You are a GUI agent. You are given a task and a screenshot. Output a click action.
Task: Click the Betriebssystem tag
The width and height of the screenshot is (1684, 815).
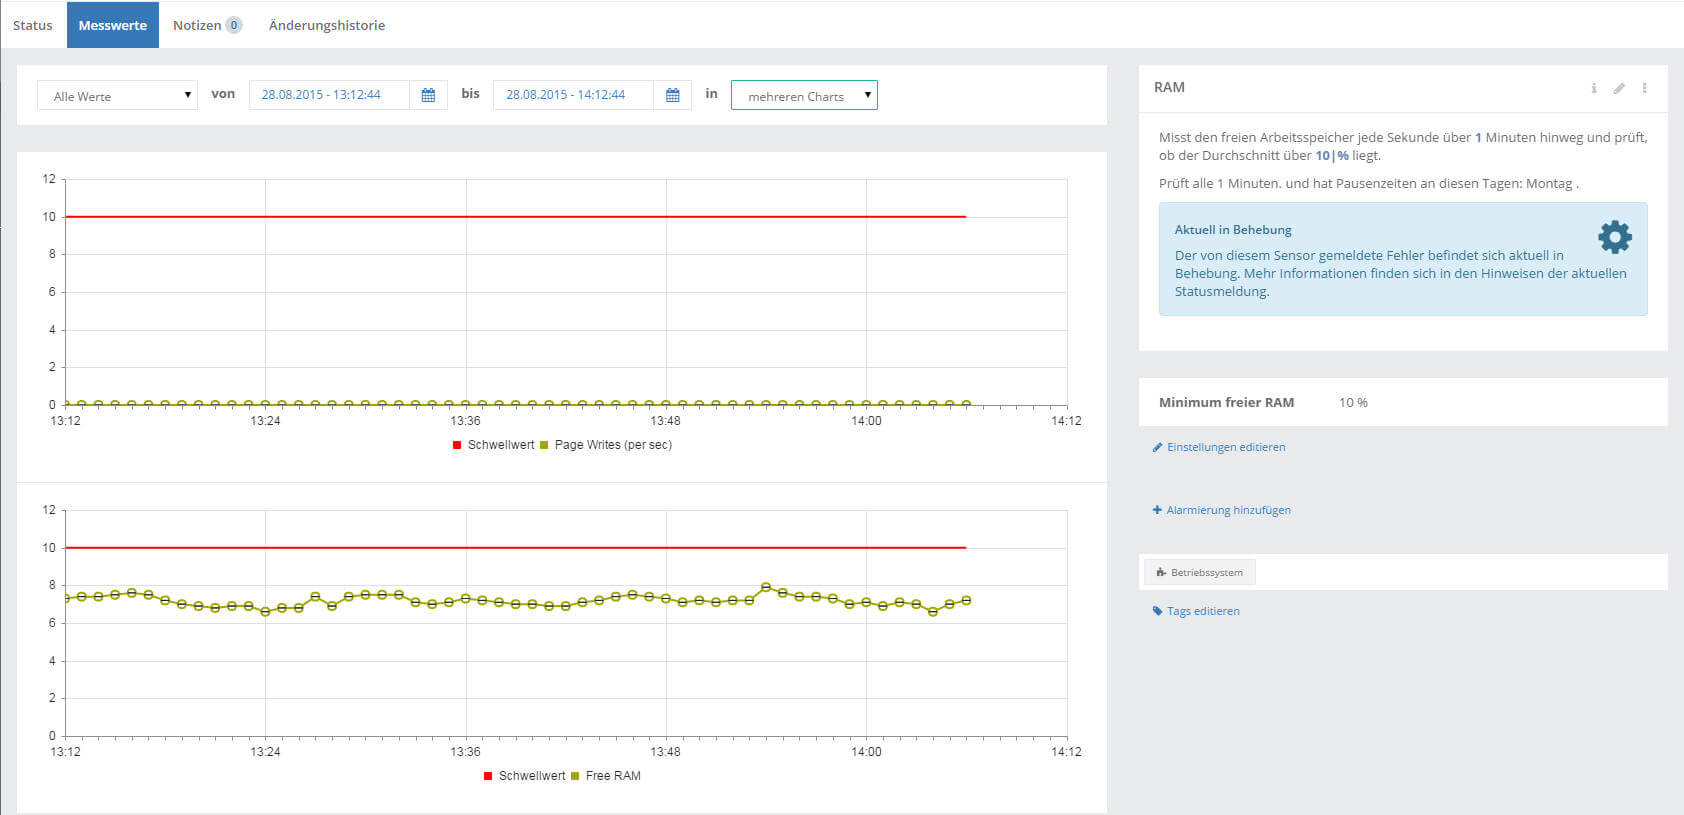(x=1200, y=572)
